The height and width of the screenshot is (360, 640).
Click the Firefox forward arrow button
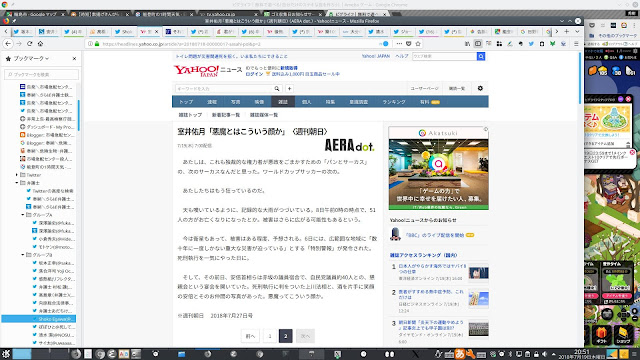point(19,44)
